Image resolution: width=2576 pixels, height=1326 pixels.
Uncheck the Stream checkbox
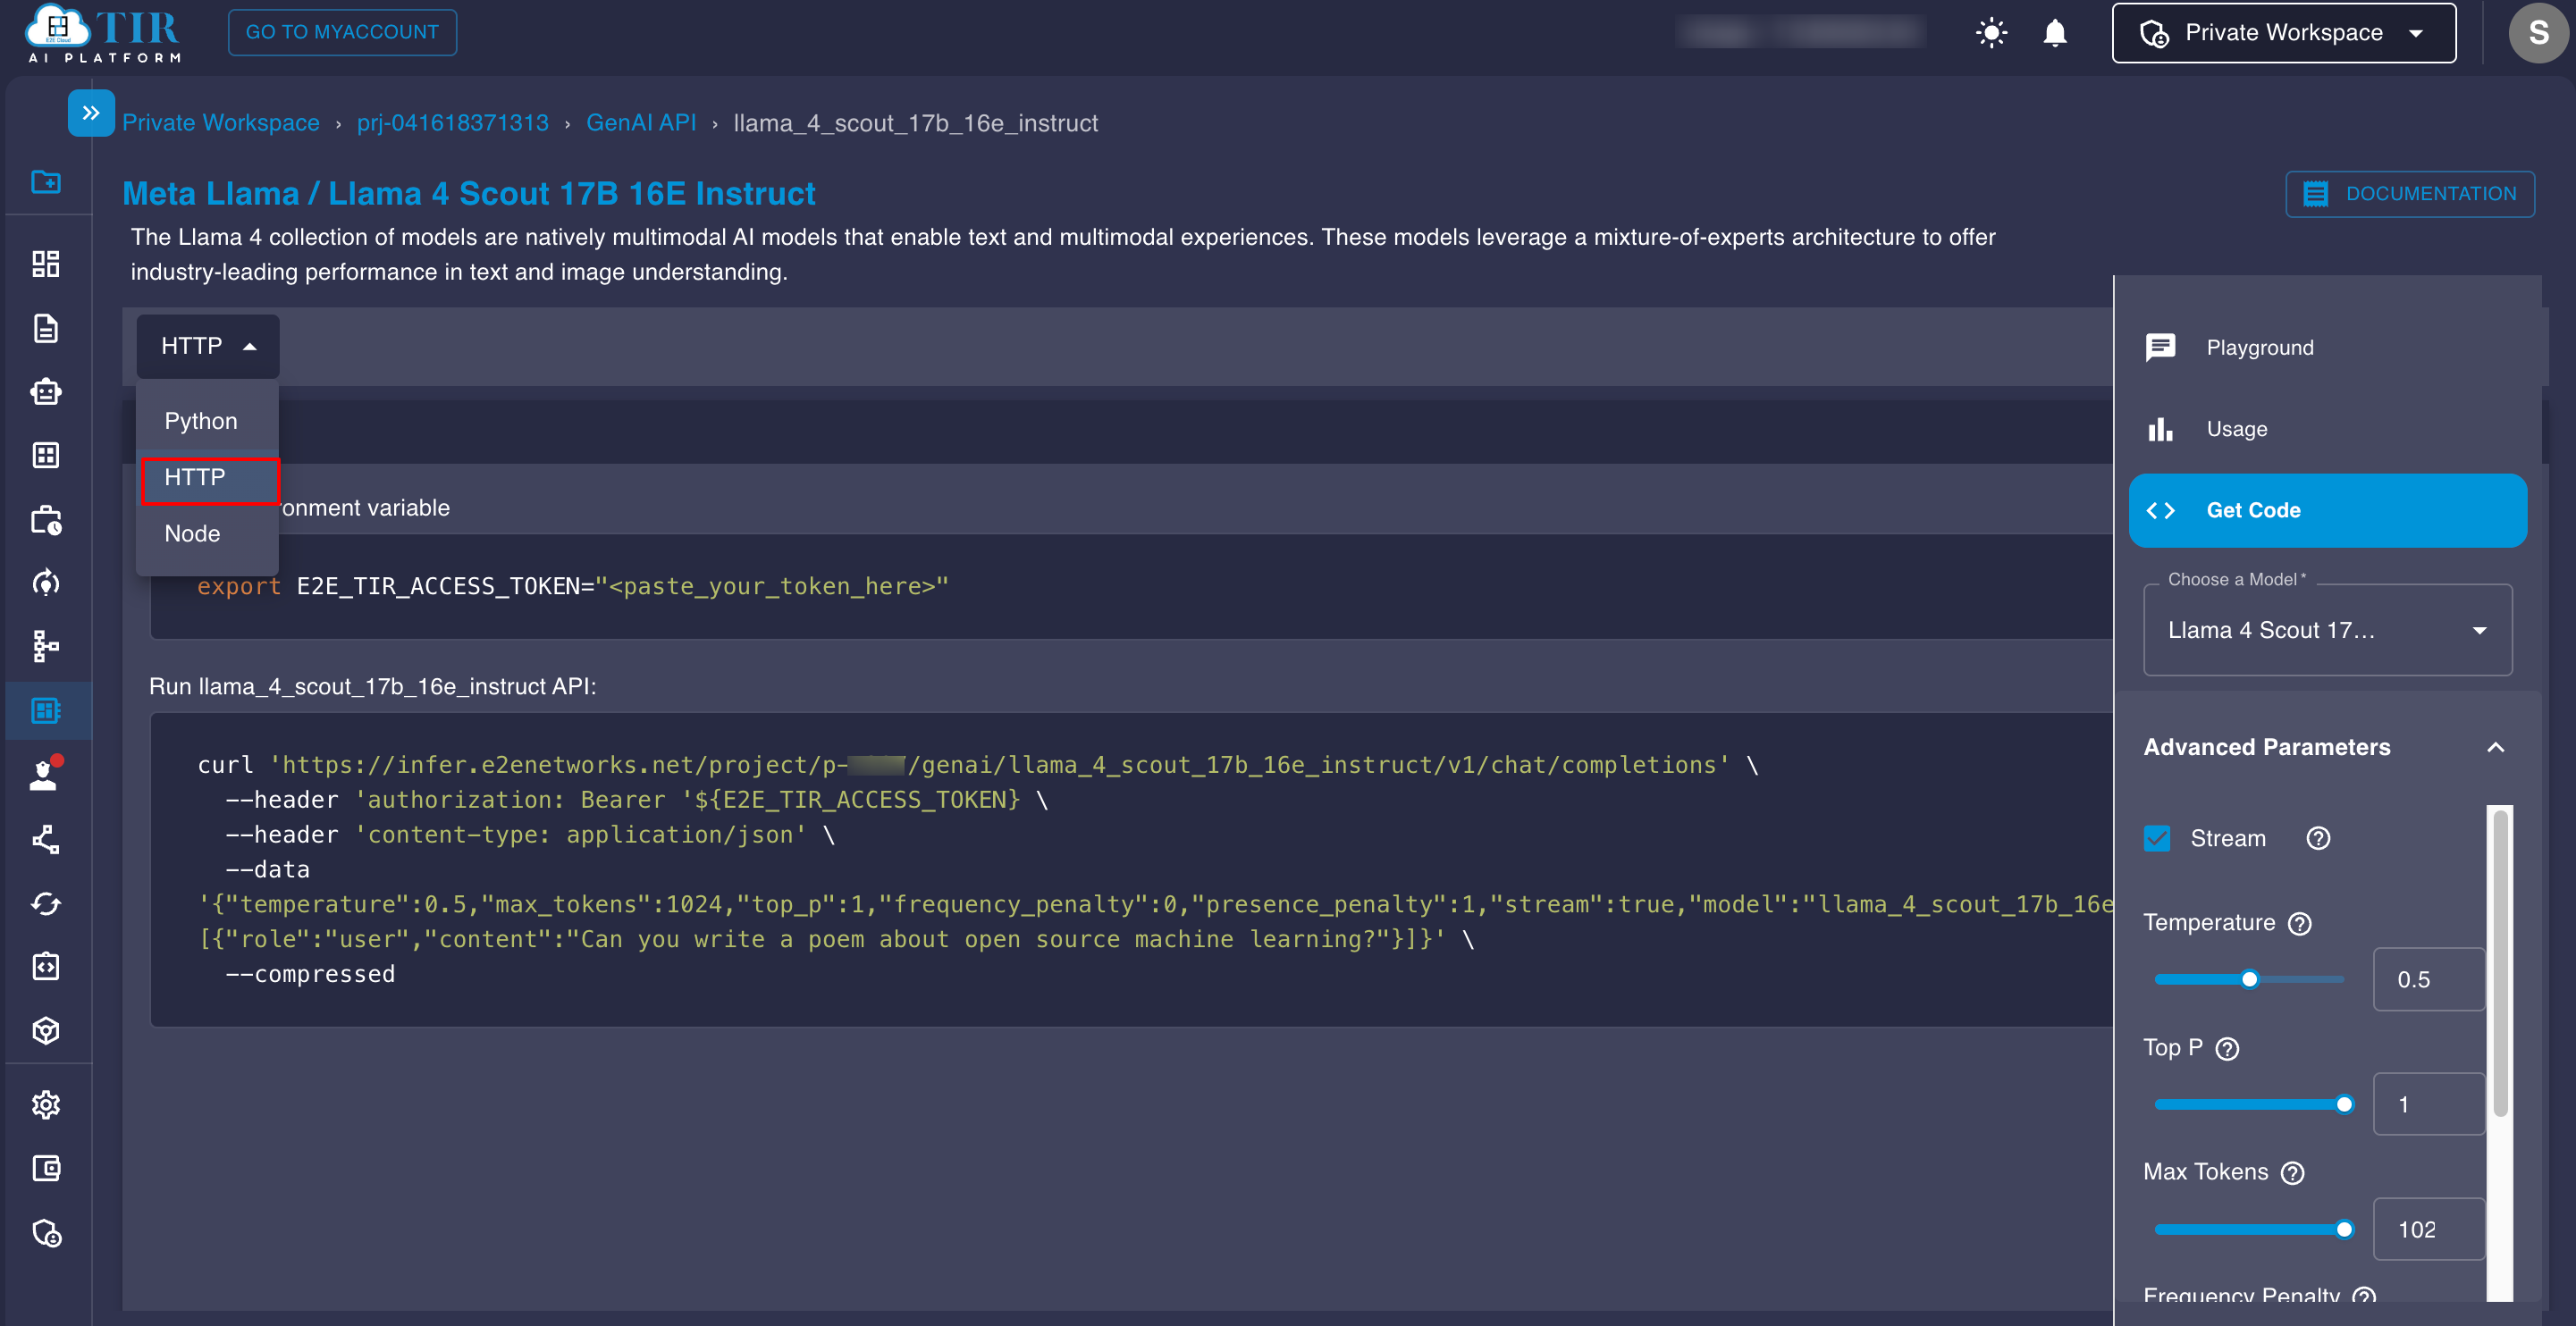2157,838
